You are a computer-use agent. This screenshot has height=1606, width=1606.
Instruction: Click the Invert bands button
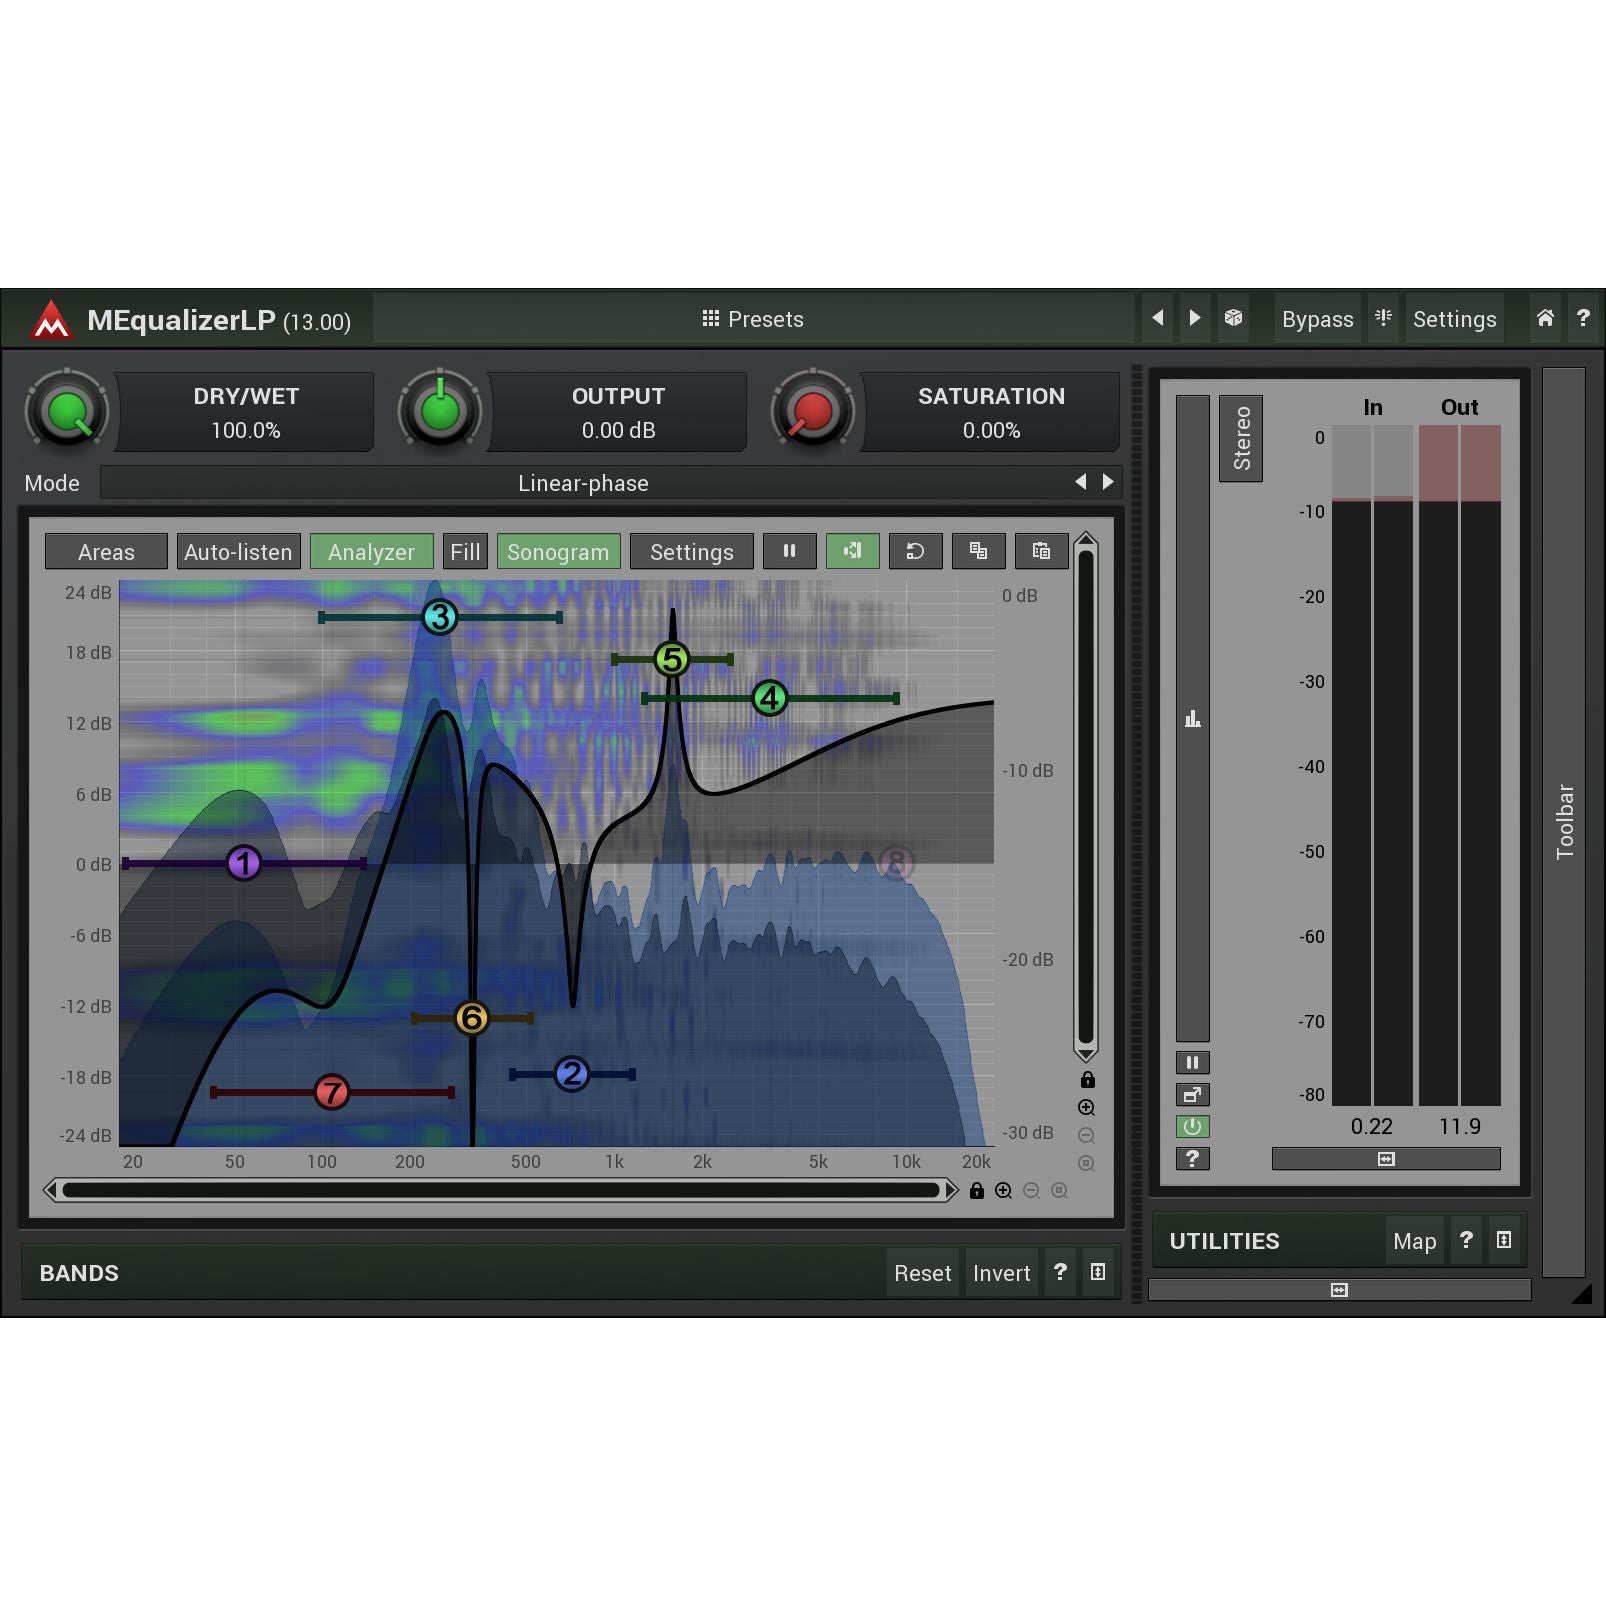[x=1001, y=1273]
